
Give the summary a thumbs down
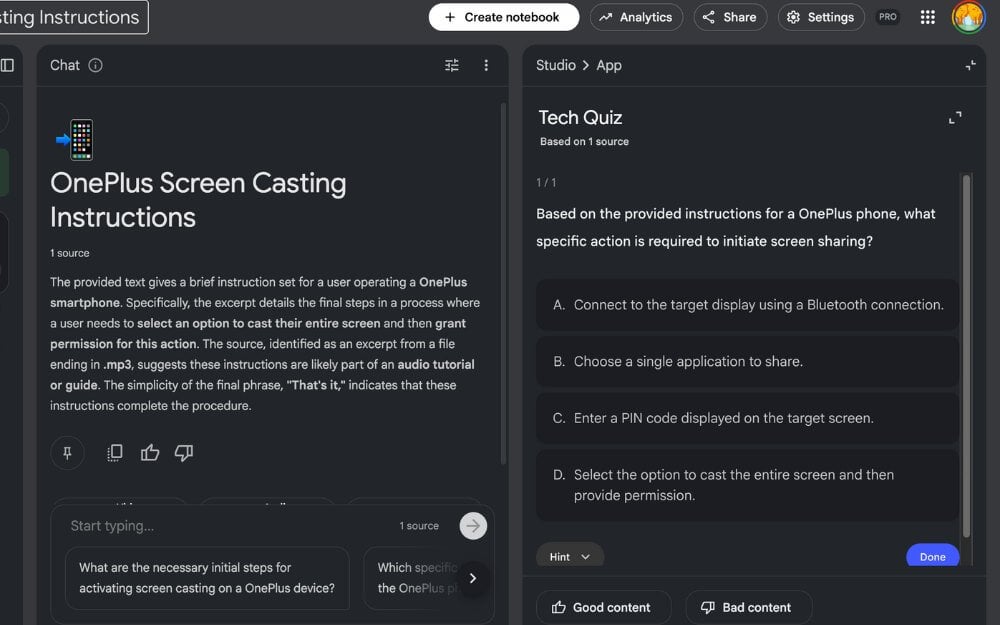pos(184,453)
